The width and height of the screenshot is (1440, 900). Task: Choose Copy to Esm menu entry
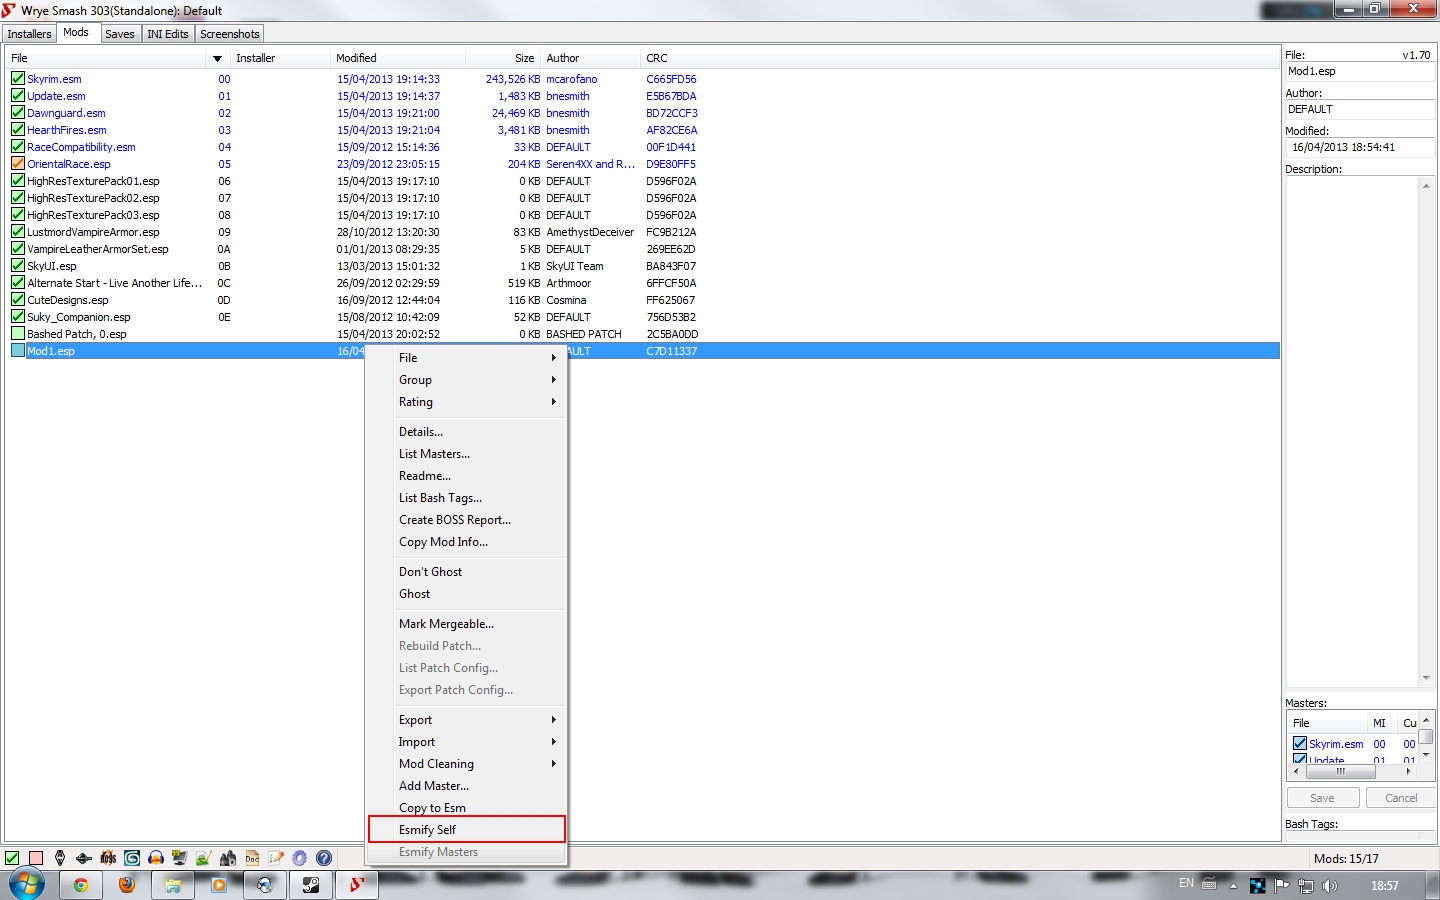point(467,808)
